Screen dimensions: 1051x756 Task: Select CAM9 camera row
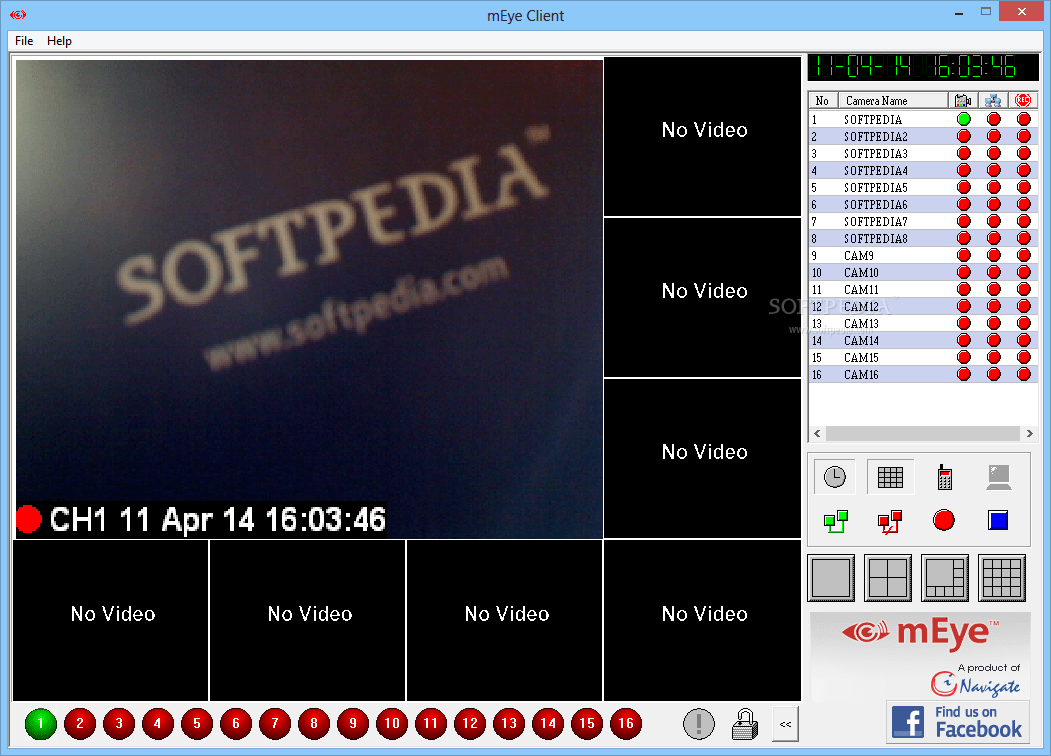[923, 255]
